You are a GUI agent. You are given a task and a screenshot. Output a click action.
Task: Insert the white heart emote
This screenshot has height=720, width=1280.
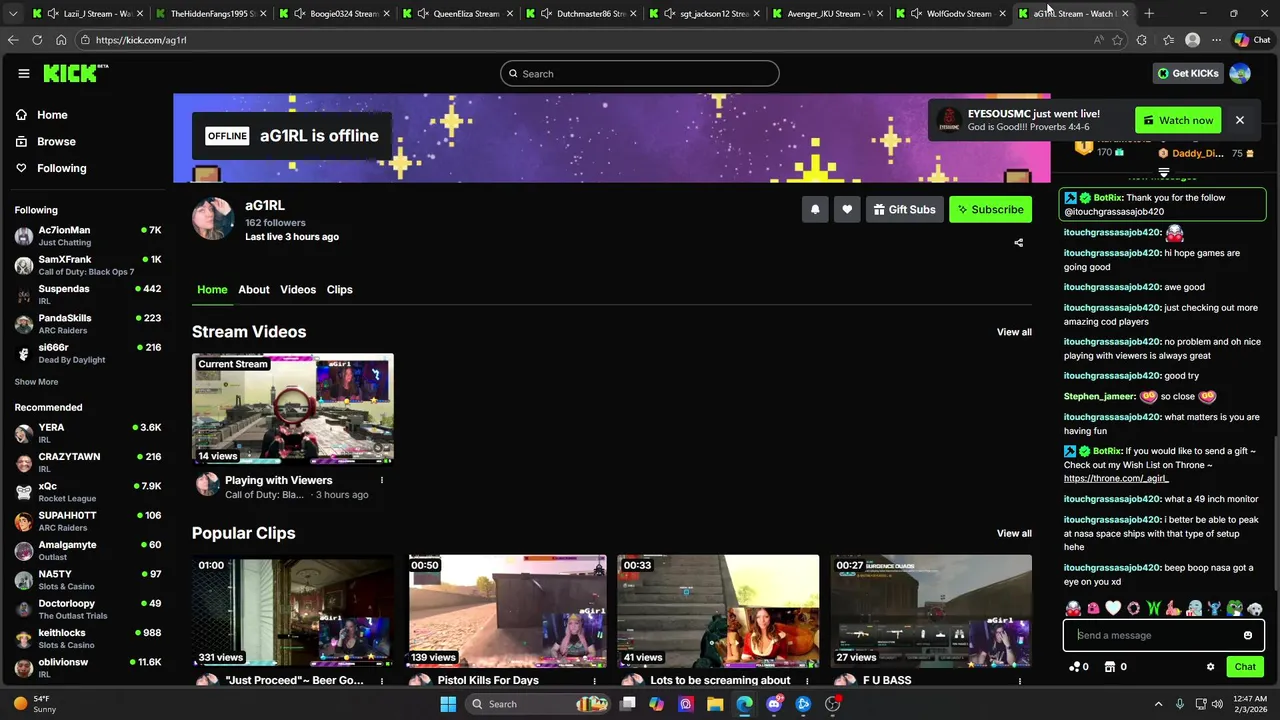1113,608
